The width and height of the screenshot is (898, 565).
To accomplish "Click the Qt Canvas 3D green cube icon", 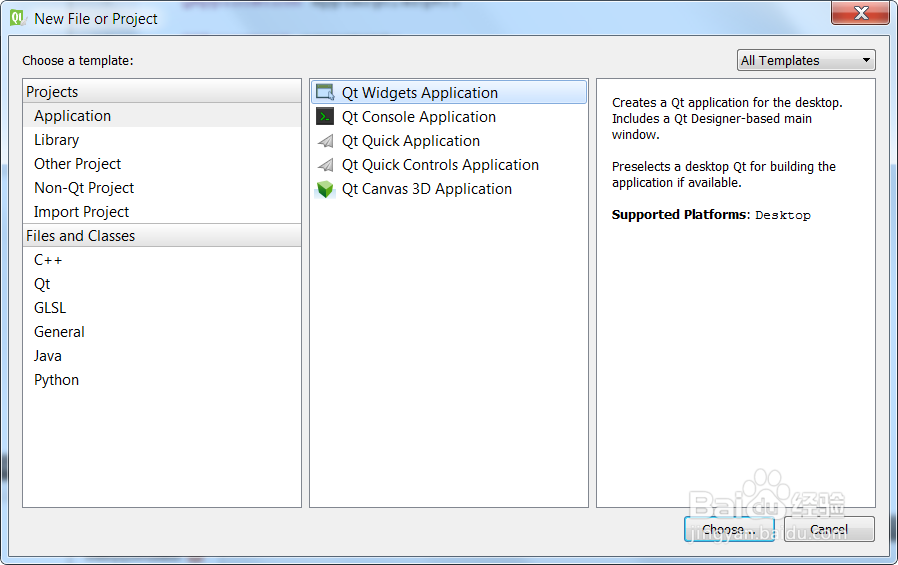I will coord(325,189).
